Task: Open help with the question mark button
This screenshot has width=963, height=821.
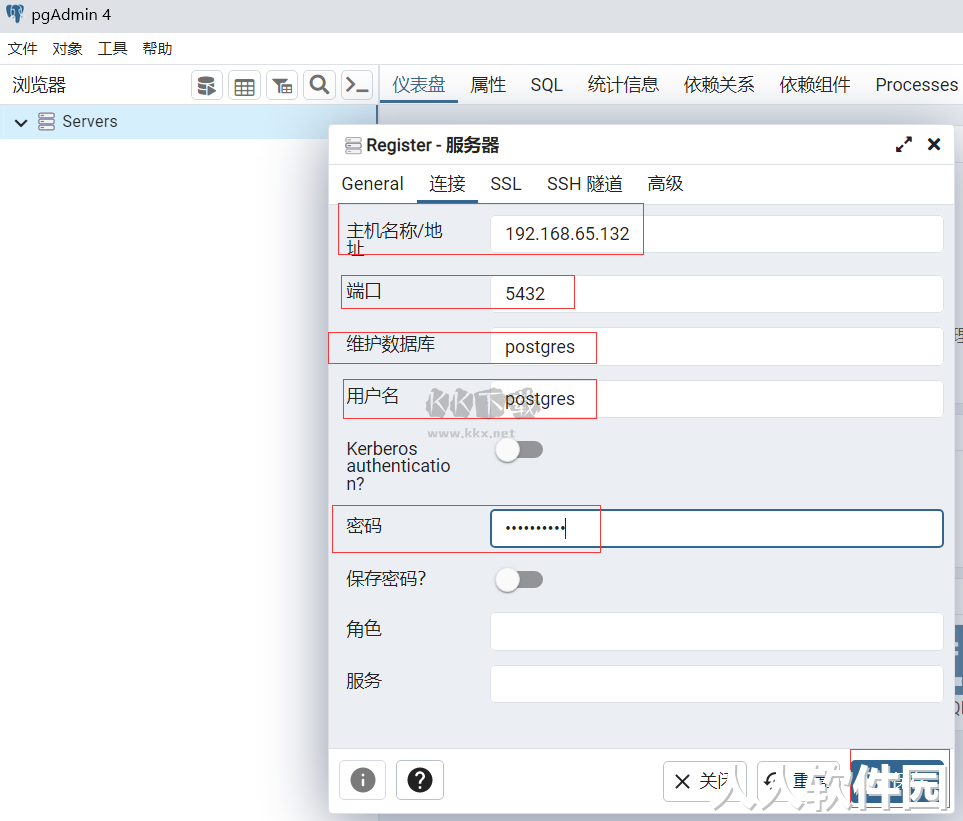Action: coord(420,780)
